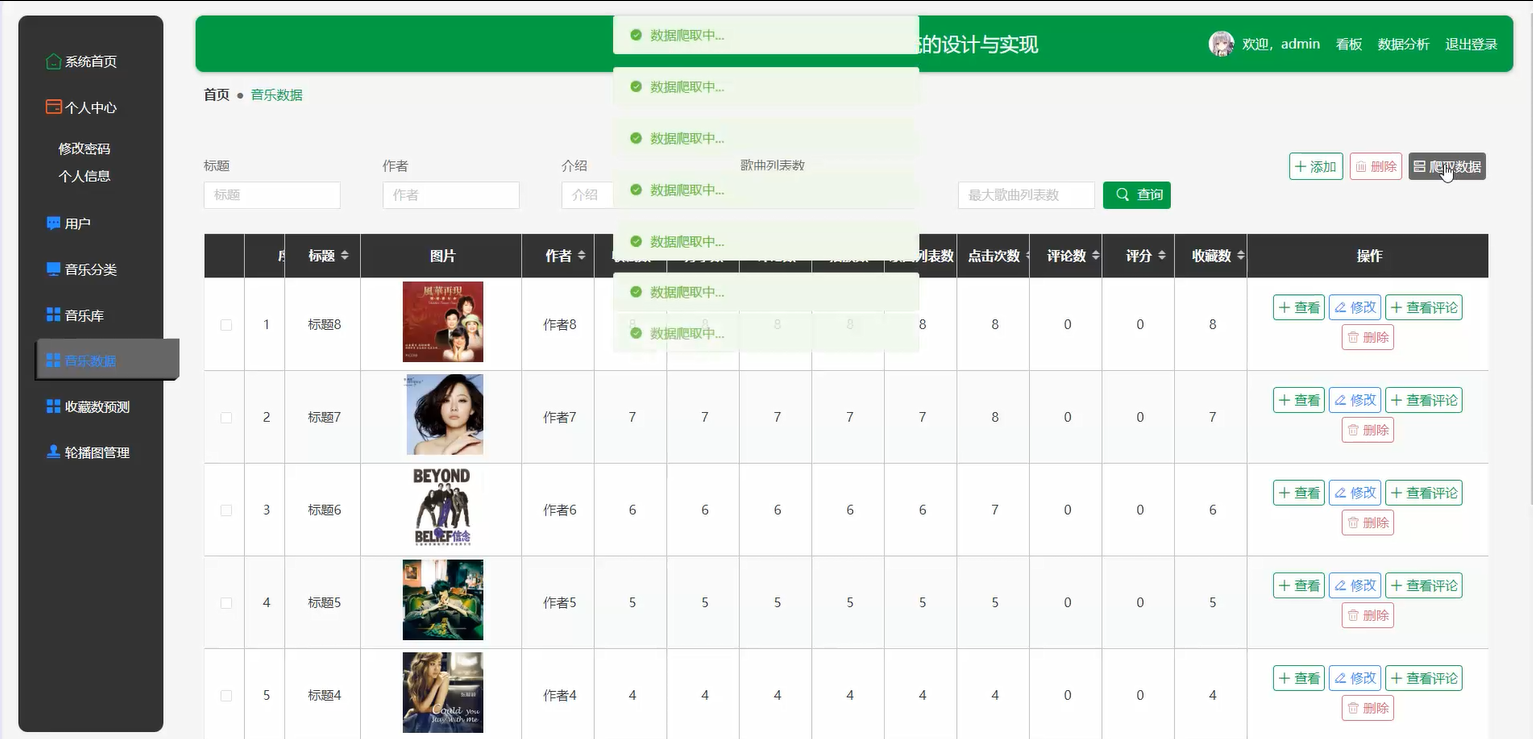Click 查看 for the 标题6 row
This screenshot has width=1533, height=739.
point(1299,493)
